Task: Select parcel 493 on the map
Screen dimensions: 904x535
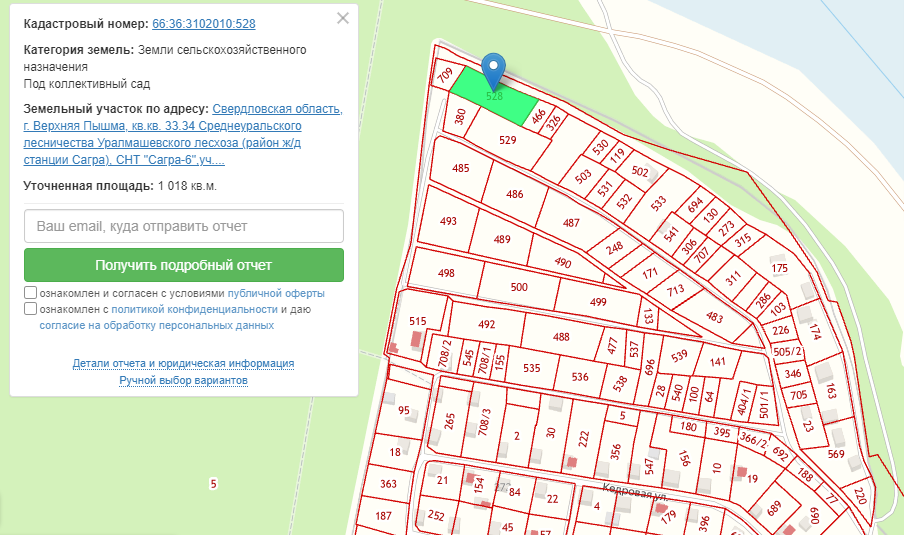Action: (x=448, y=220)
